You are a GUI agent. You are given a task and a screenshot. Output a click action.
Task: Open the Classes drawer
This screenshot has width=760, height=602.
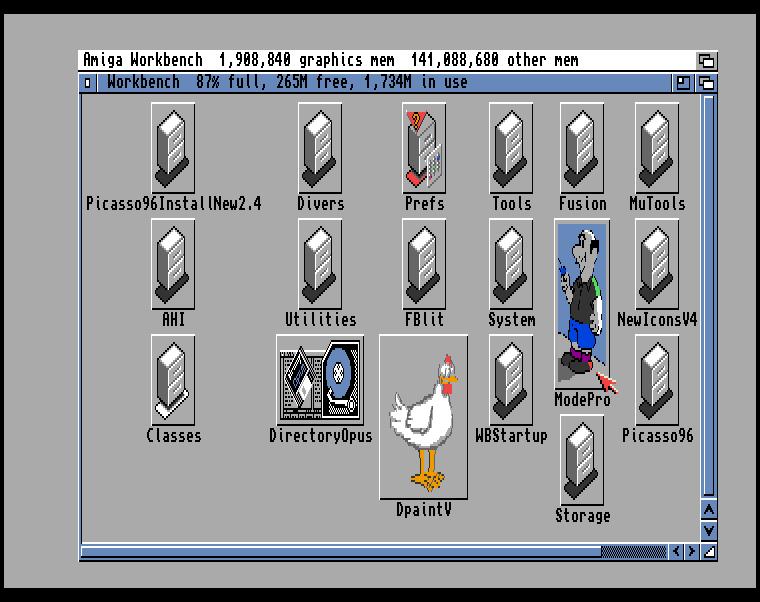point(173,380)
